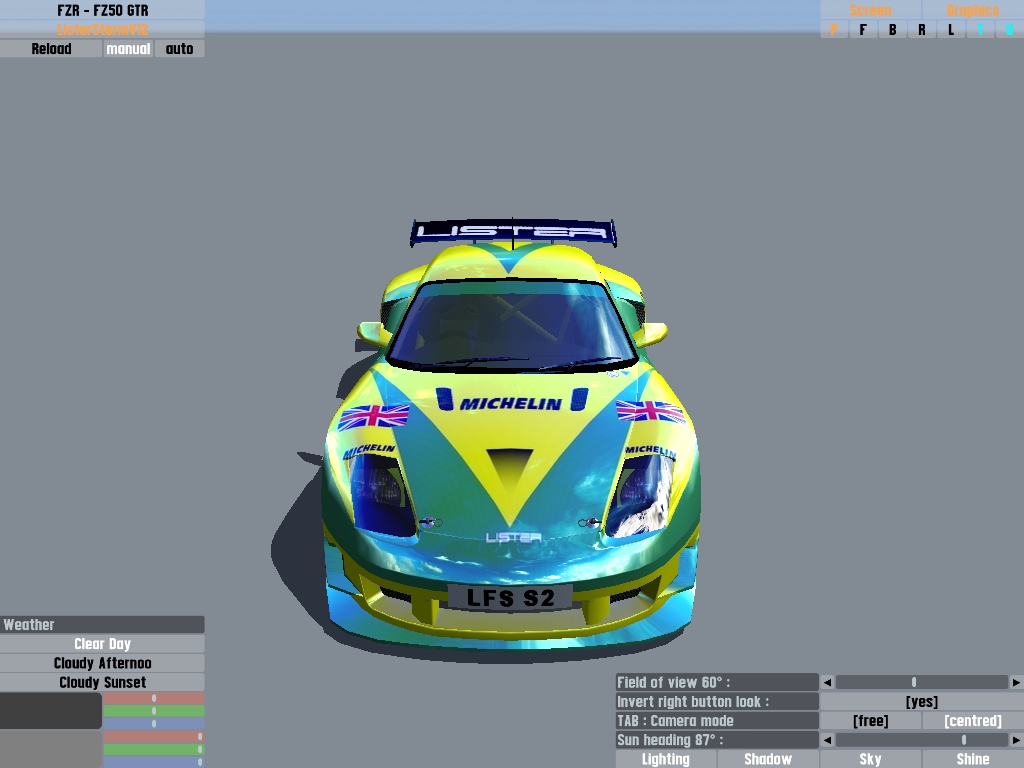The width and height of the screenshot is (1024, 768).
Task: Click the LFS S2 number plate on car
Action: click(x=510, y=598)
